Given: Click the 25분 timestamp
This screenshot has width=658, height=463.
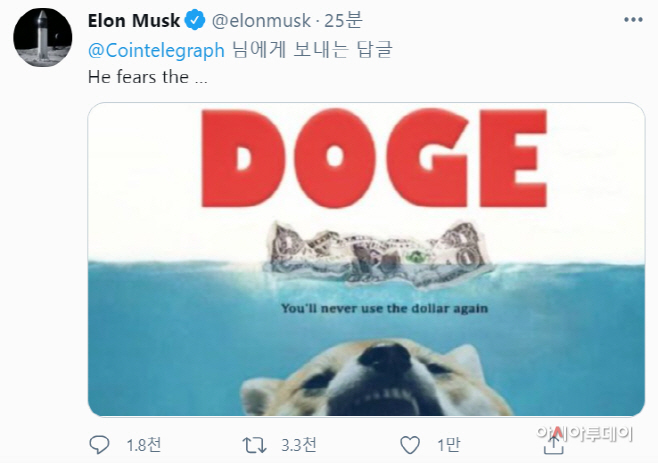Looking at the screenshot, I should pyautogui.click(x=336, y=21).
